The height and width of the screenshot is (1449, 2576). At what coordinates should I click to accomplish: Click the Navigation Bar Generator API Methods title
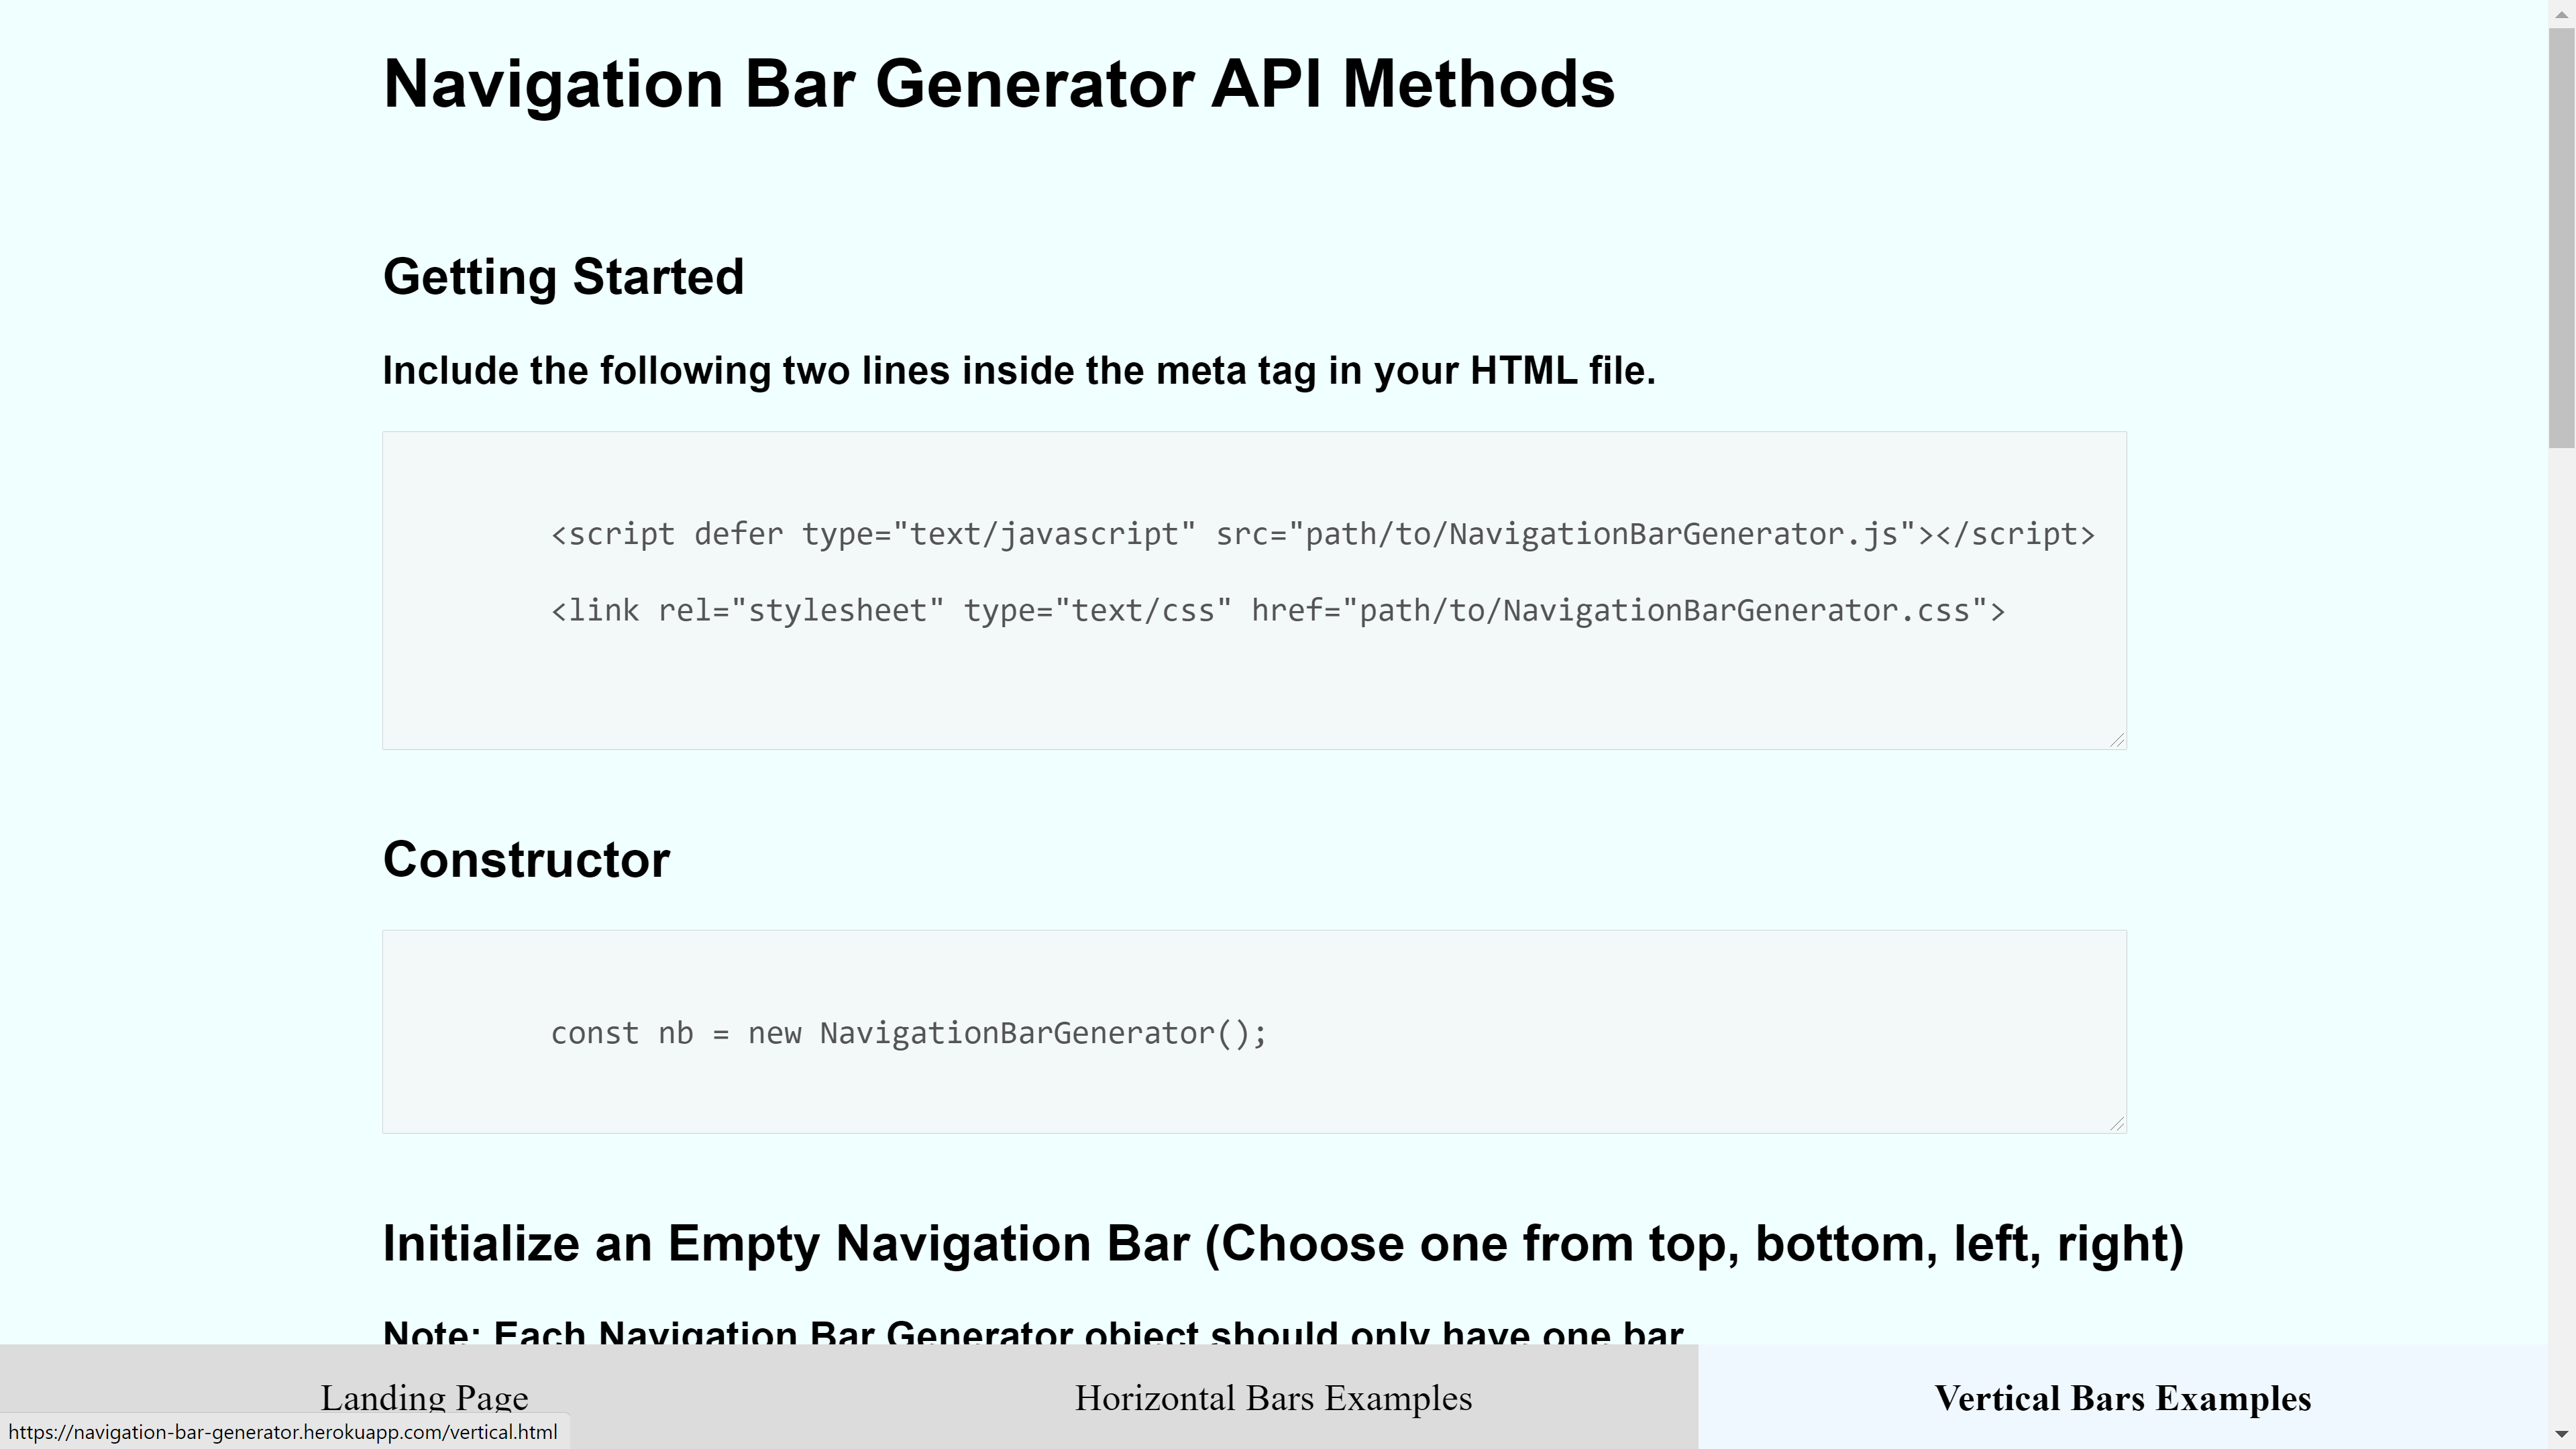[x=999, y=85]
